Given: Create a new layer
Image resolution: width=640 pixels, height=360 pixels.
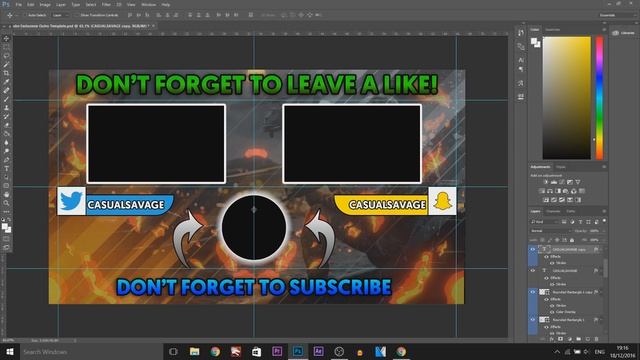Looking at the screenshot, I should tap(587, 339).
